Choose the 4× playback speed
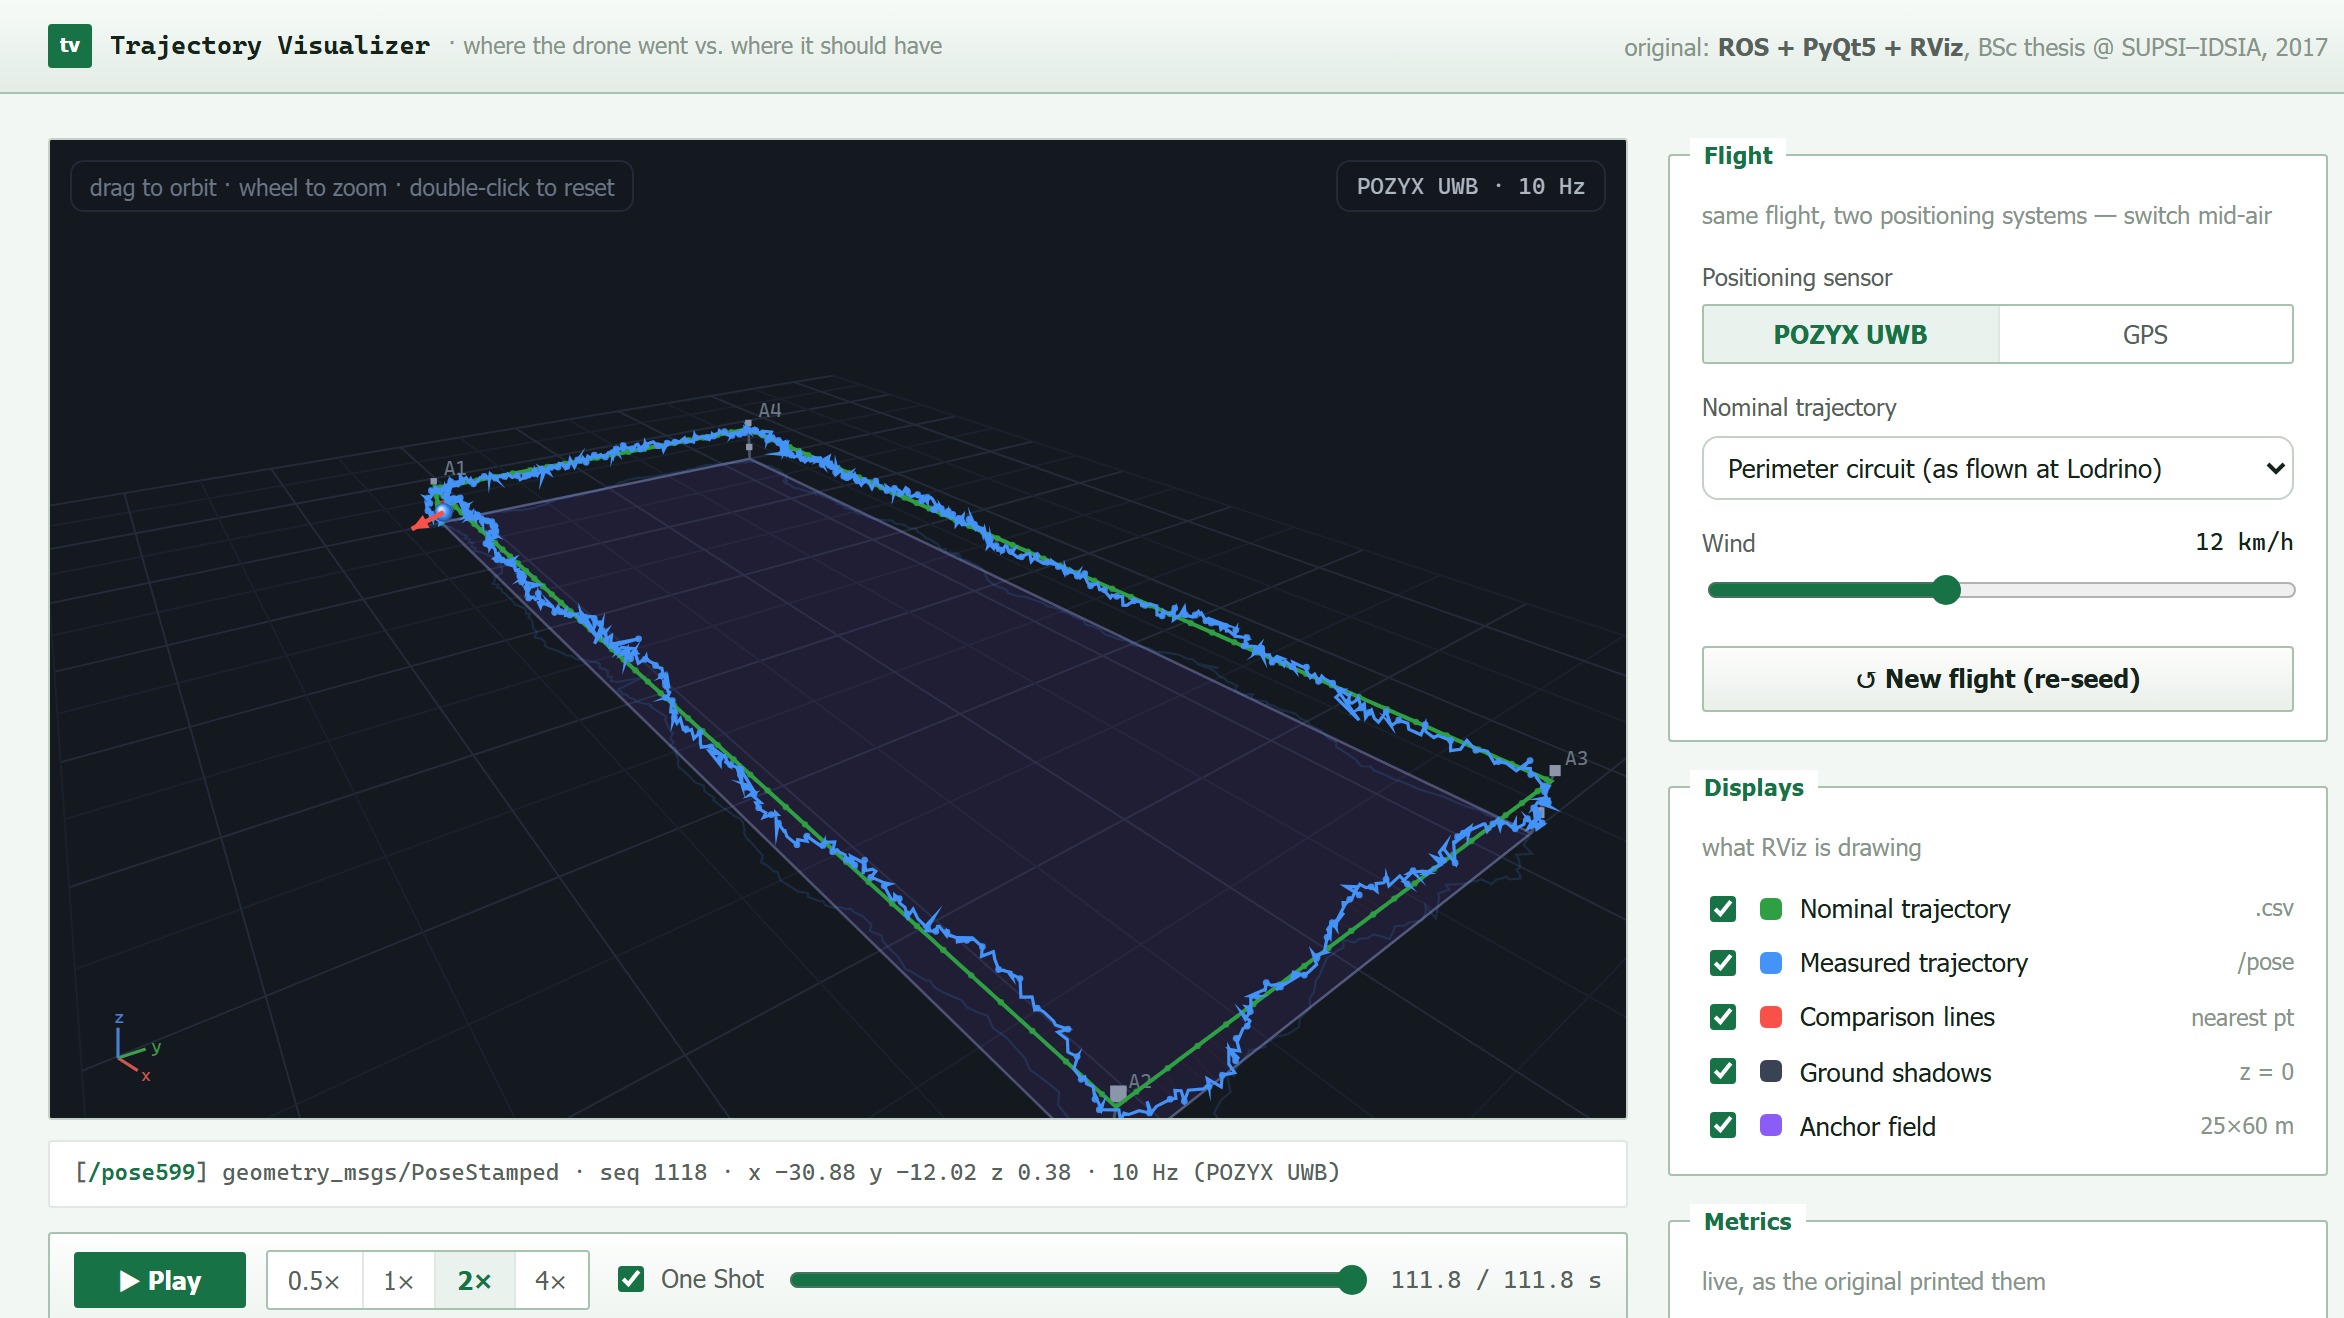The height and width of the screenshot is (1318, 2344). tap(551, 1280)
